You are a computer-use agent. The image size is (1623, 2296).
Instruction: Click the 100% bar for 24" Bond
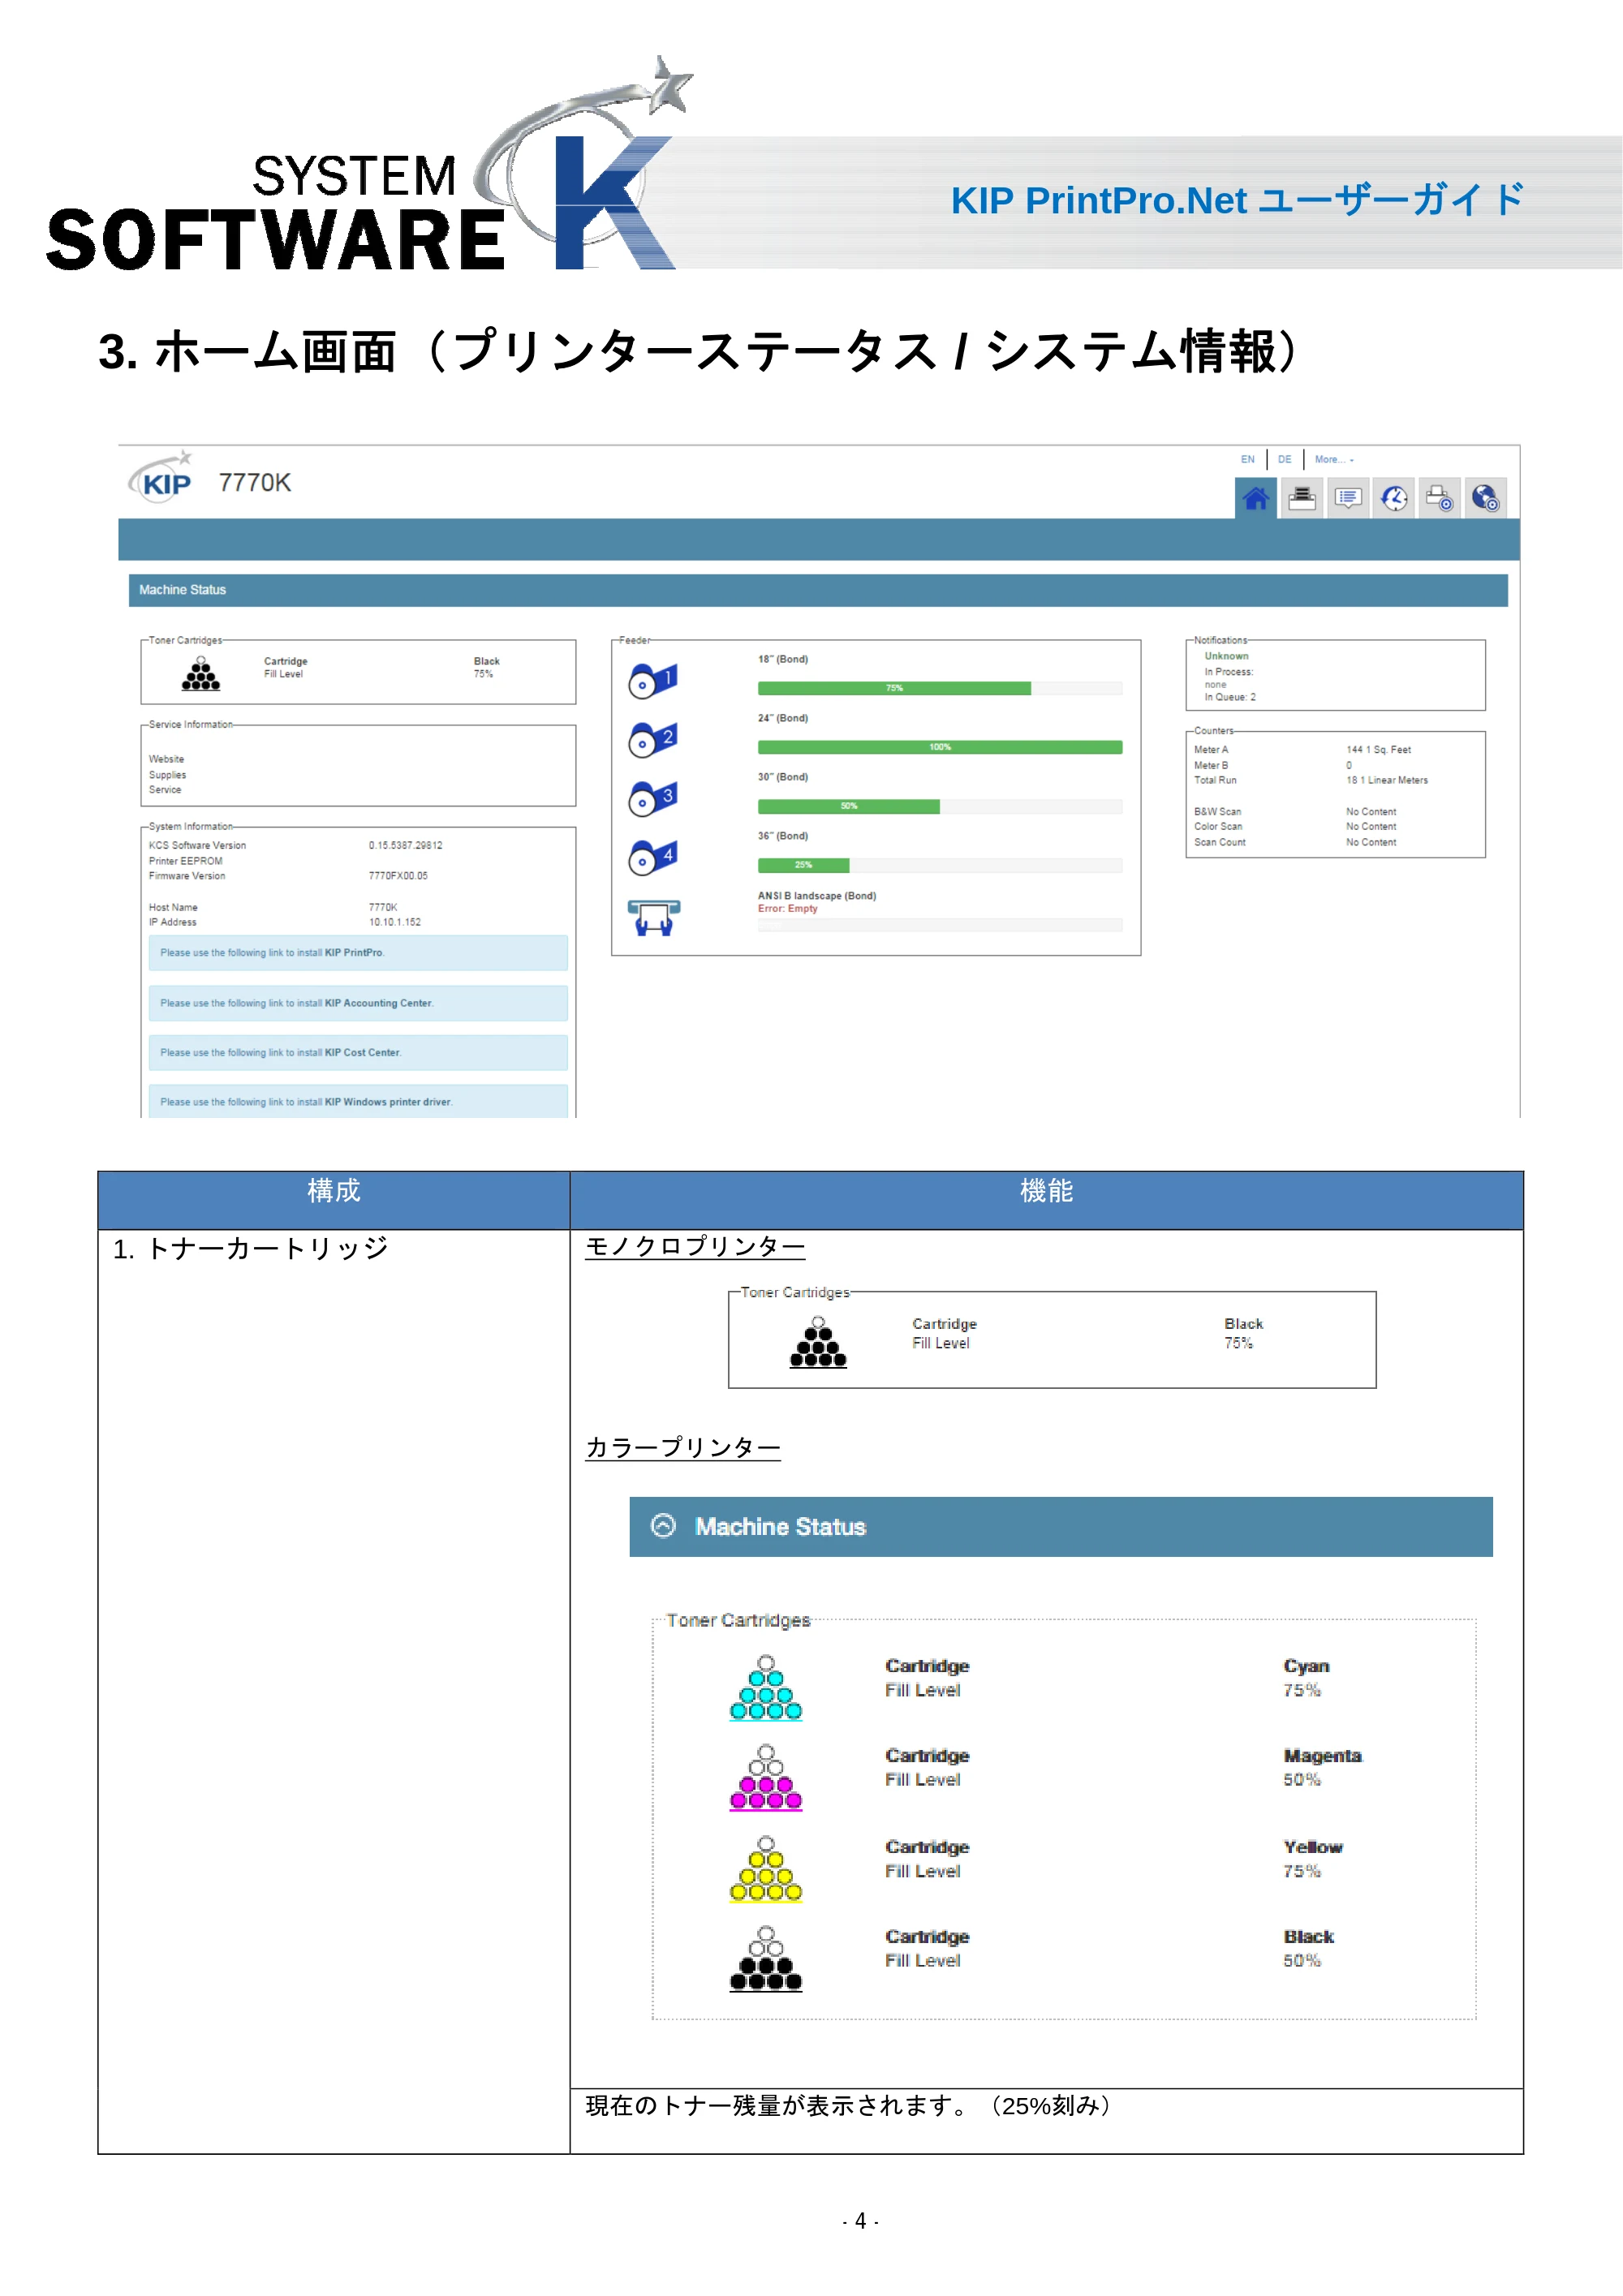(x=940, y=747)
